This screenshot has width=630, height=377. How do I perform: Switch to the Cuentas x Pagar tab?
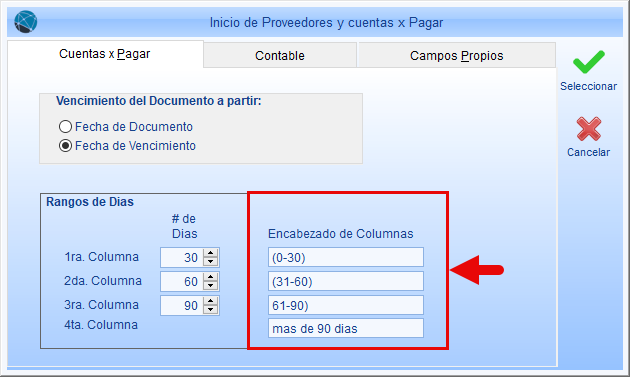[x=105, y=54]
